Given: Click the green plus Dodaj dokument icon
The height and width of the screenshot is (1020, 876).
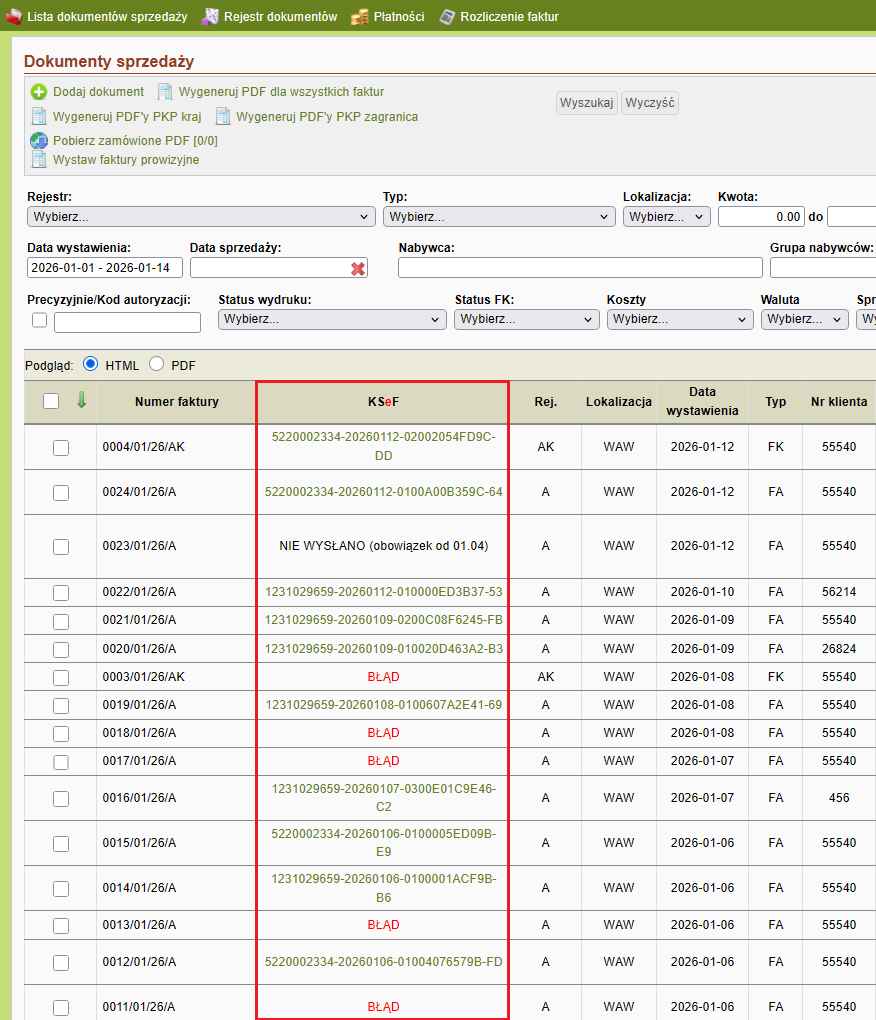Looking at the screenshot, I should [39, 92].
